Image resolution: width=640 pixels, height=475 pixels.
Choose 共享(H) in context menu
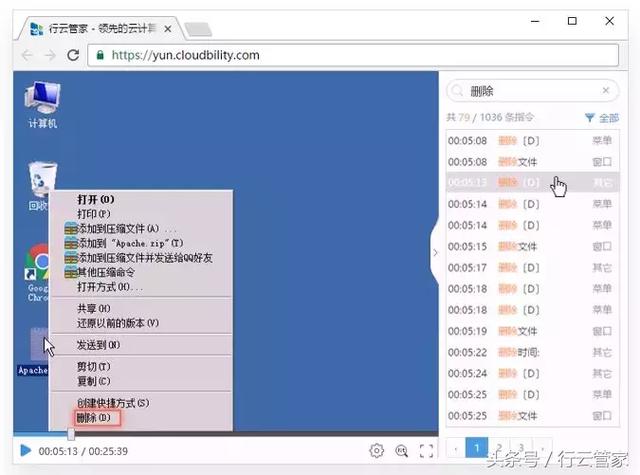click(94, 308)
